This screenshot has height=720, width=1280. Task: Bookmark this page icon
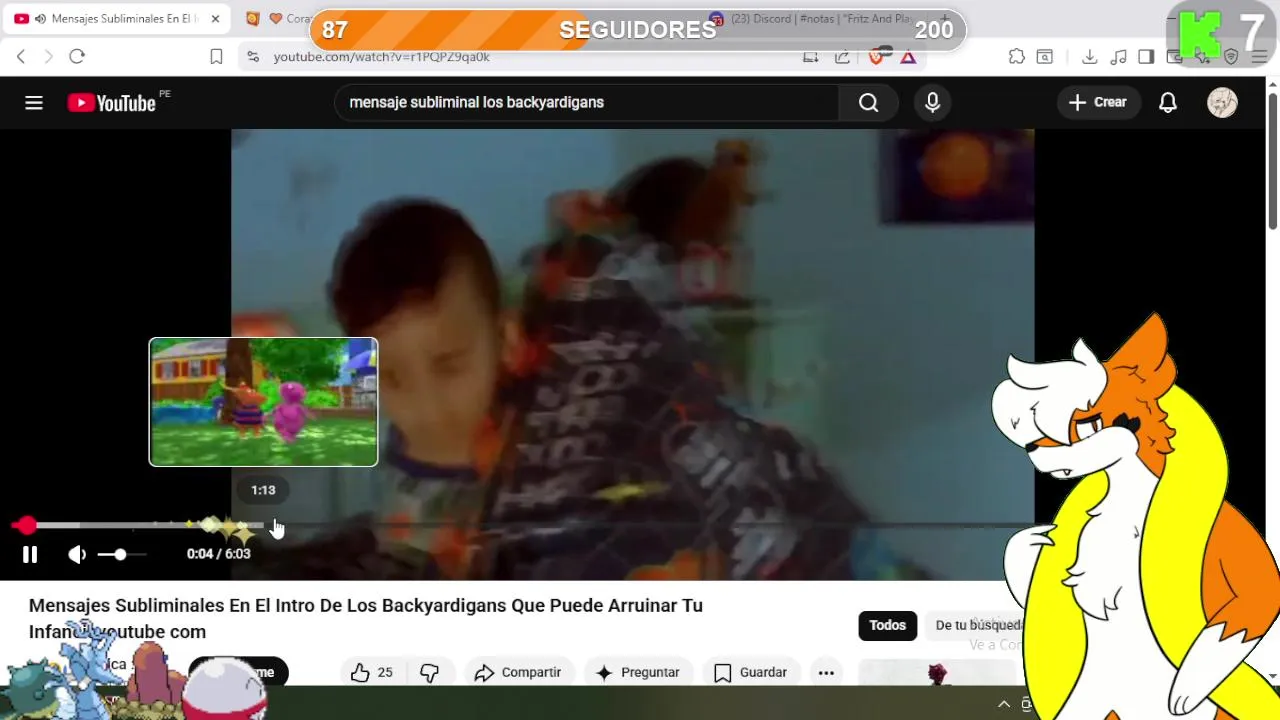[x=216, y=57]
